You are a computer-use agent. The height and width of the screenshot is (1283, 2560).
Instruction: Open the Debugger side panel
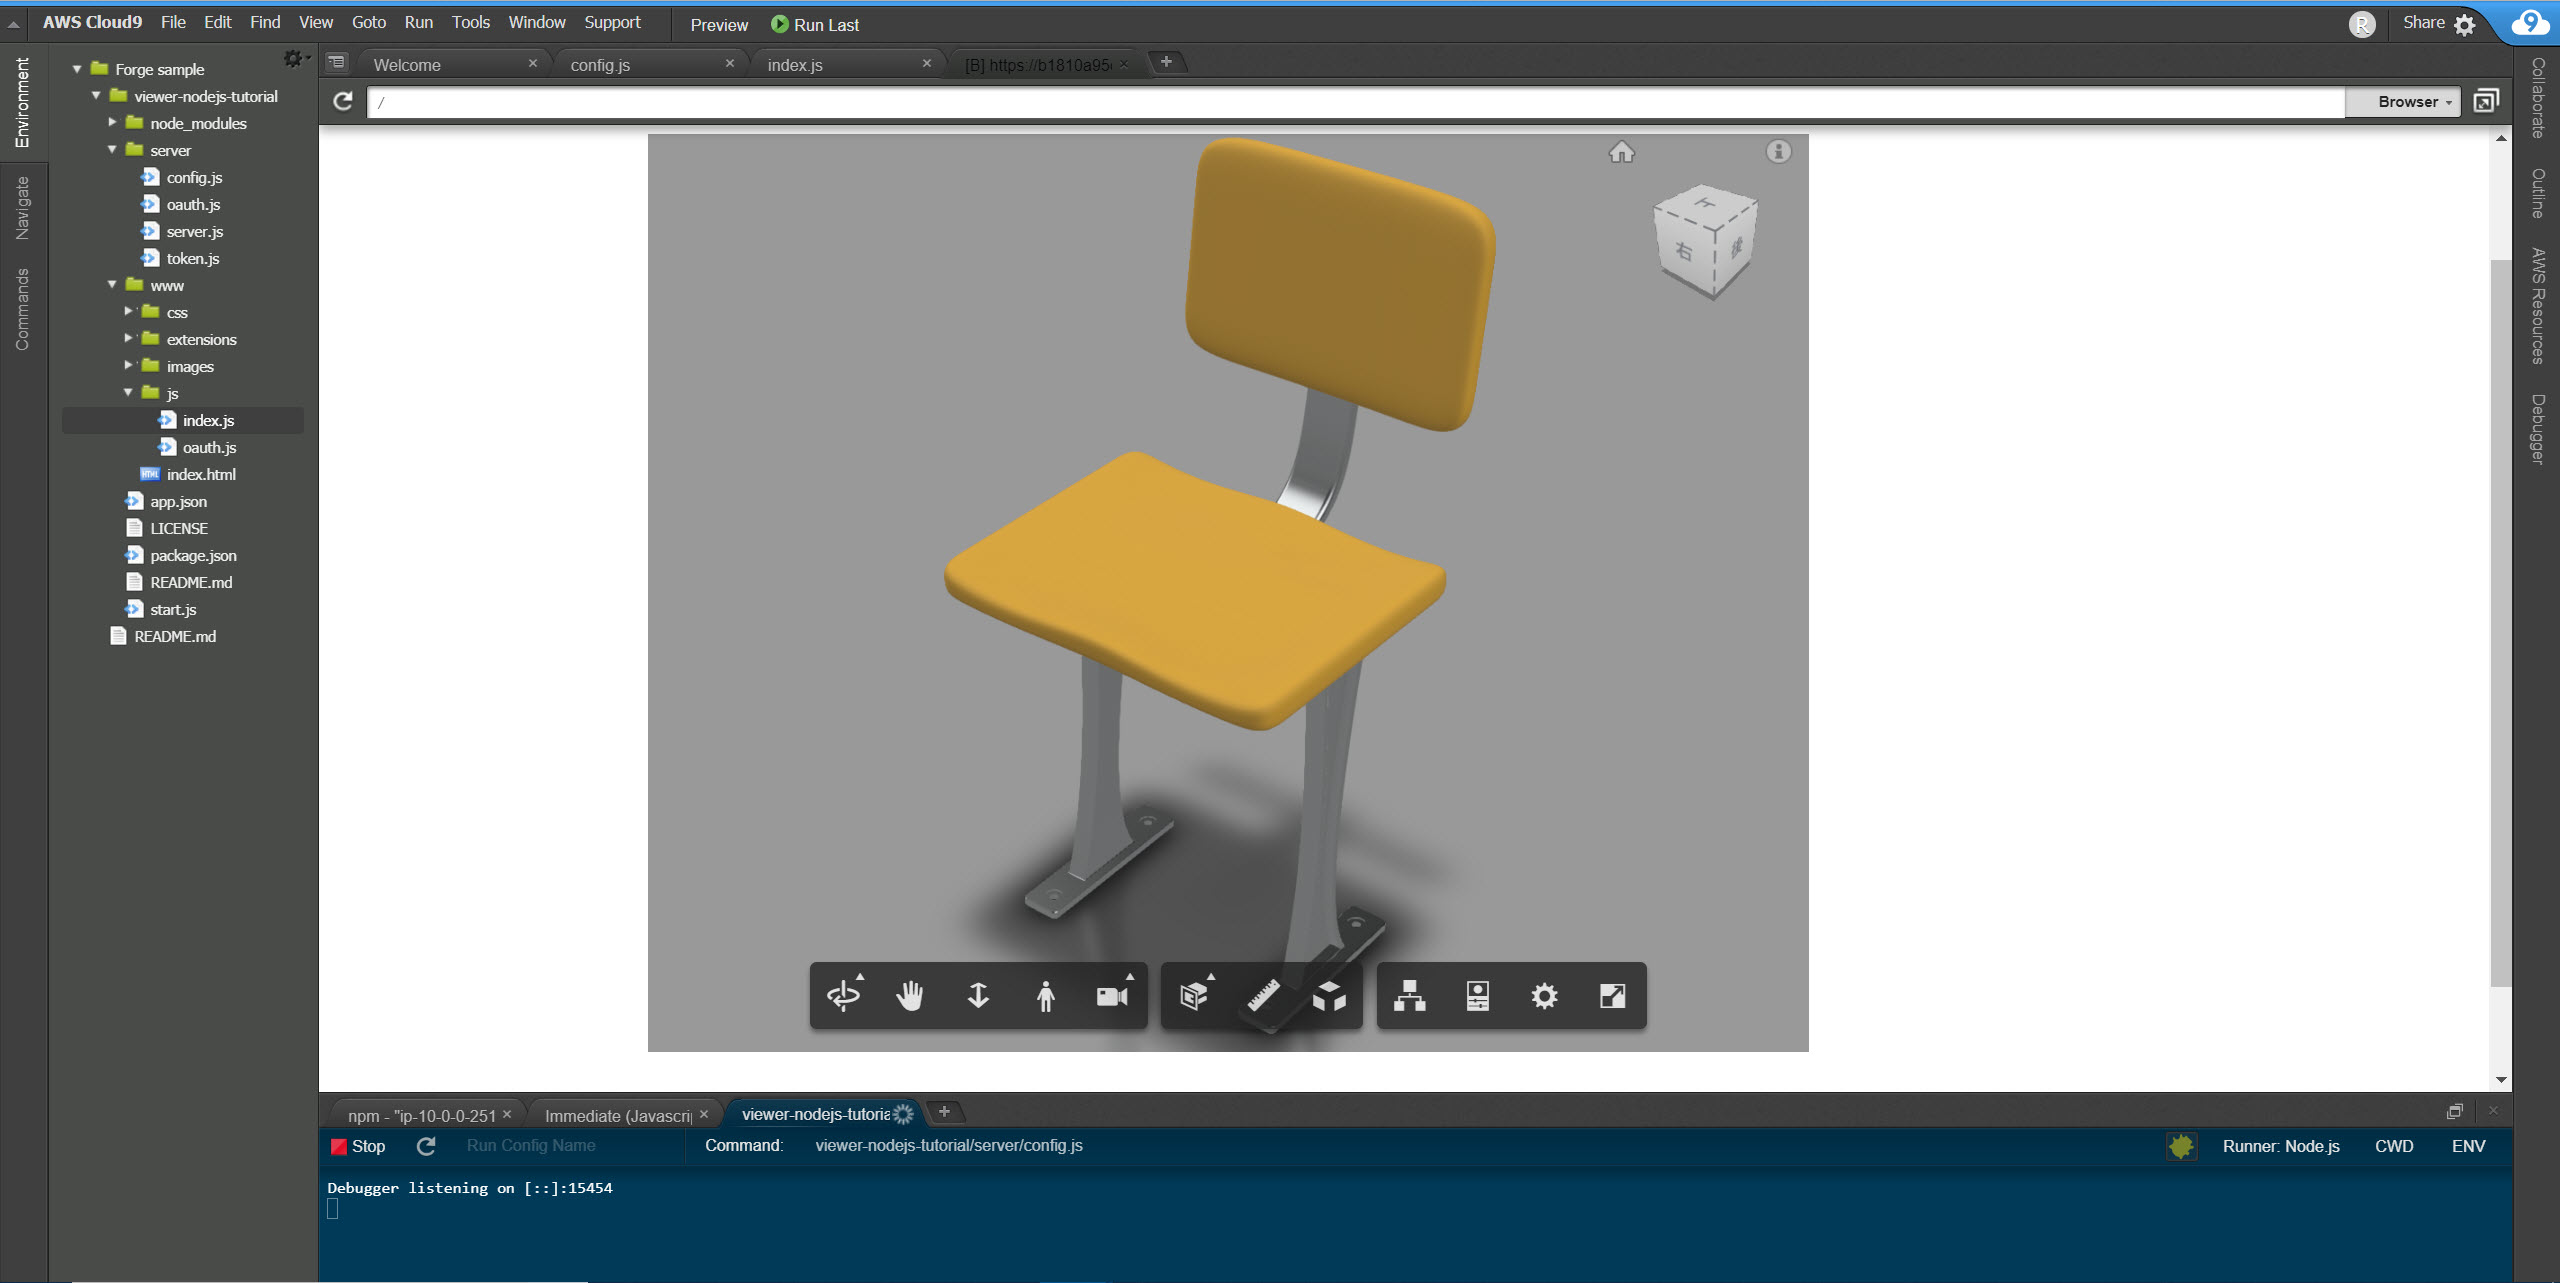coord(2537,428)
